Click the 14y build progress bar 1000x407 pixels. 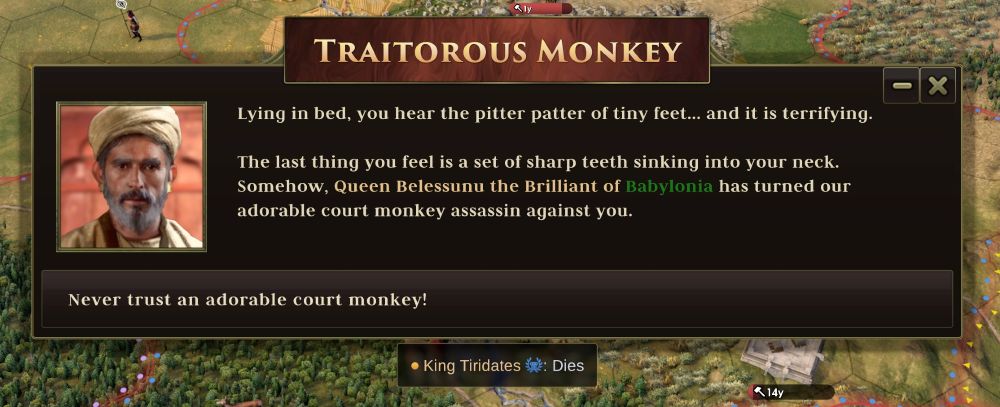(x=793, y=392)
